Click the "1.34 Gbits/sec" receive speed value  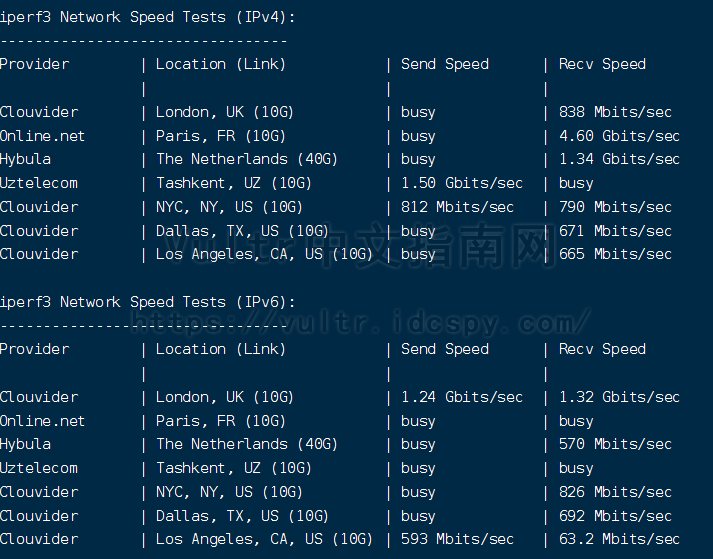pyautogui.click(x=619, y=159)
